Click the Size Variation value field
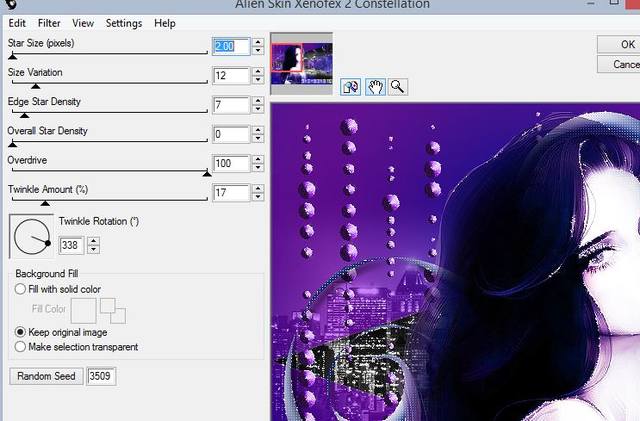Viewport: 640px width, 421px height. tap(231, 76)
